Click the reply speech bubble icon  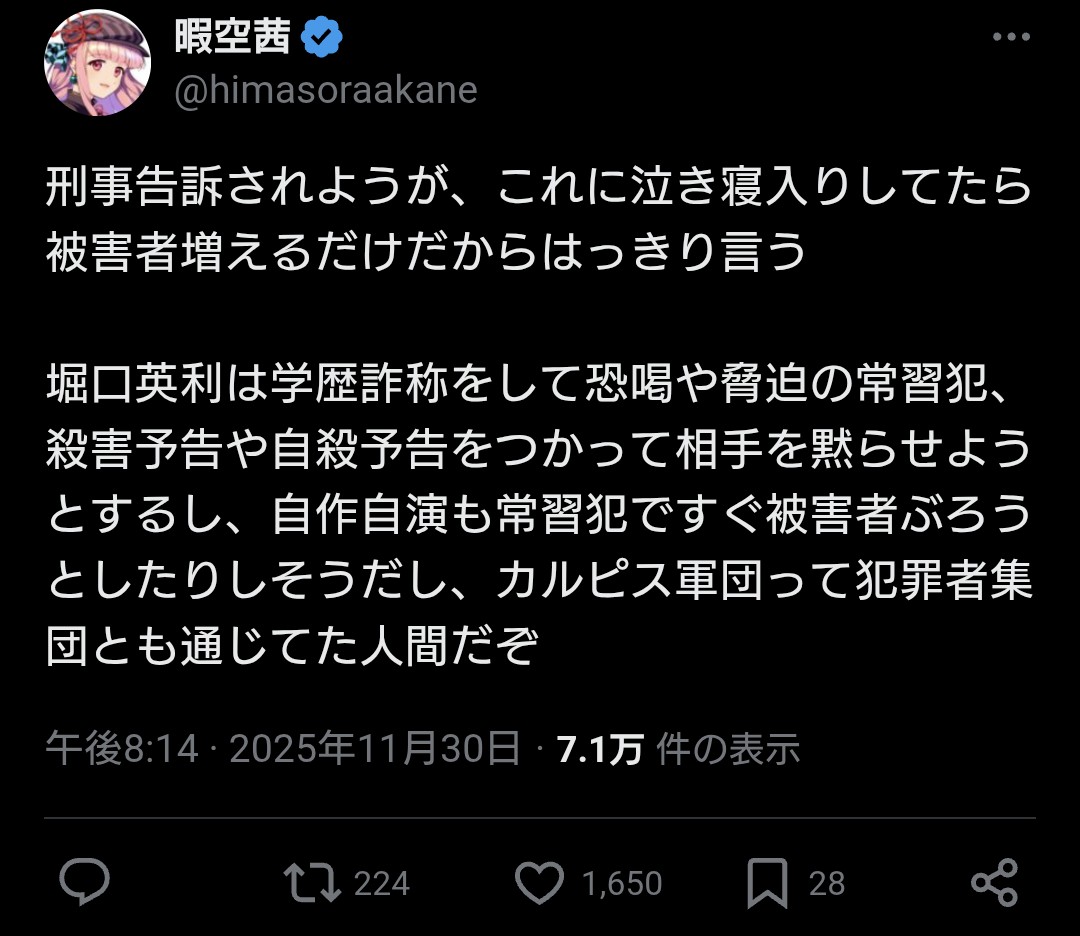pyautogui.click(x=84, y=883)
